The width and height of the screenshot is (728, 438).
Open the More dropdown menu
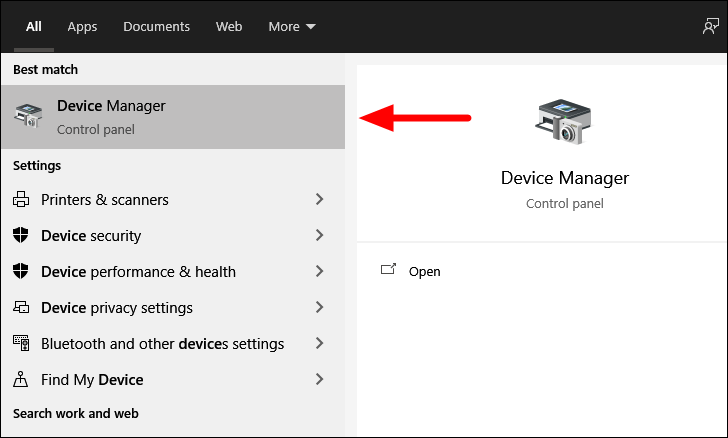pos(292,26)
